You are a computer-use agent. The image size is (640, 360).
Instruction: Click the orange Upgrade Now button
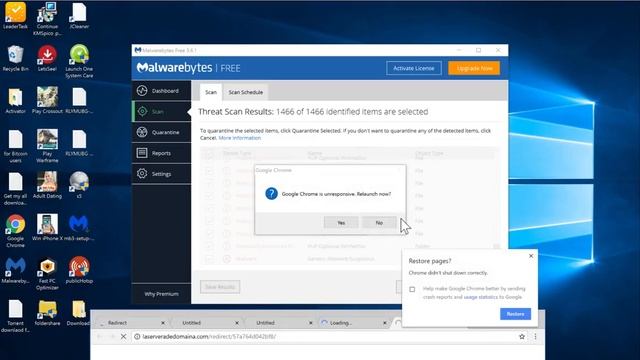click(x=474, y=68)
